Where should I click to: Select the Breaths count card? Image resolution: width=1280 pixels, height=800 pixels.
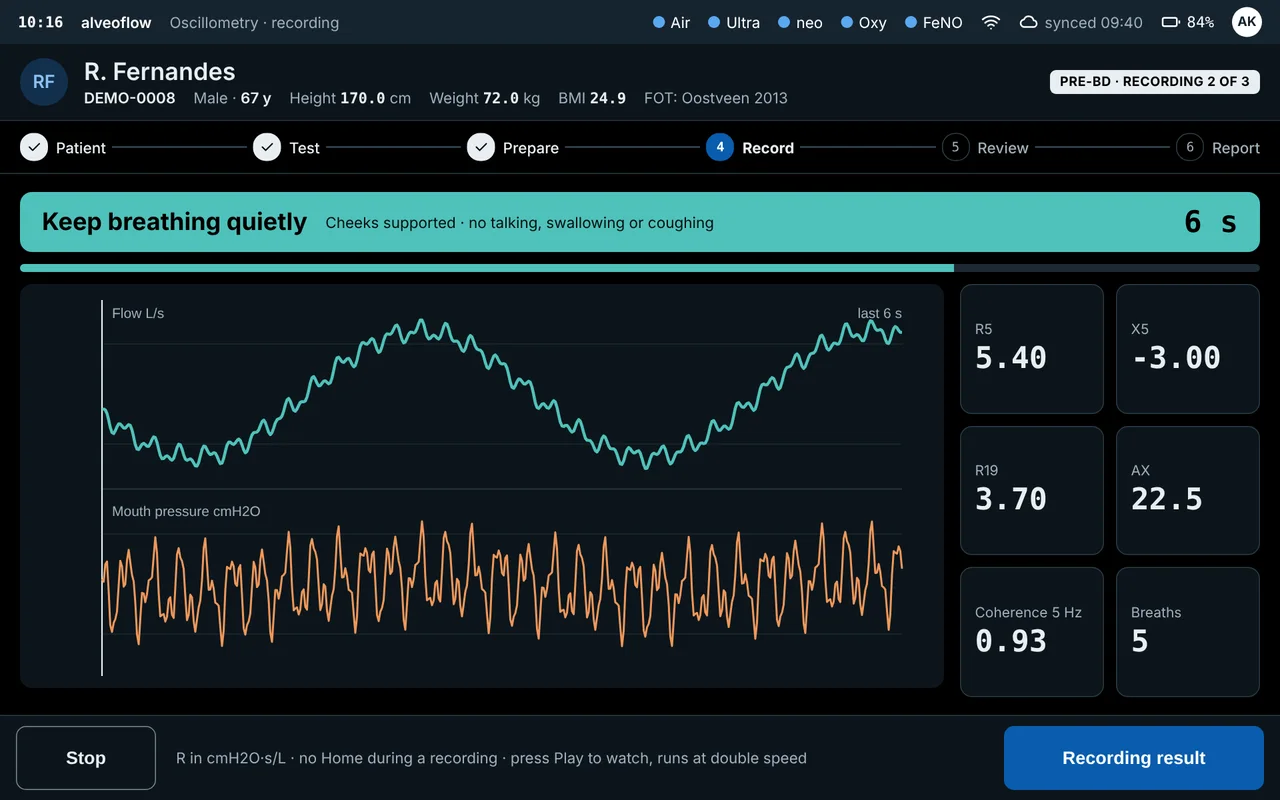1188,632
